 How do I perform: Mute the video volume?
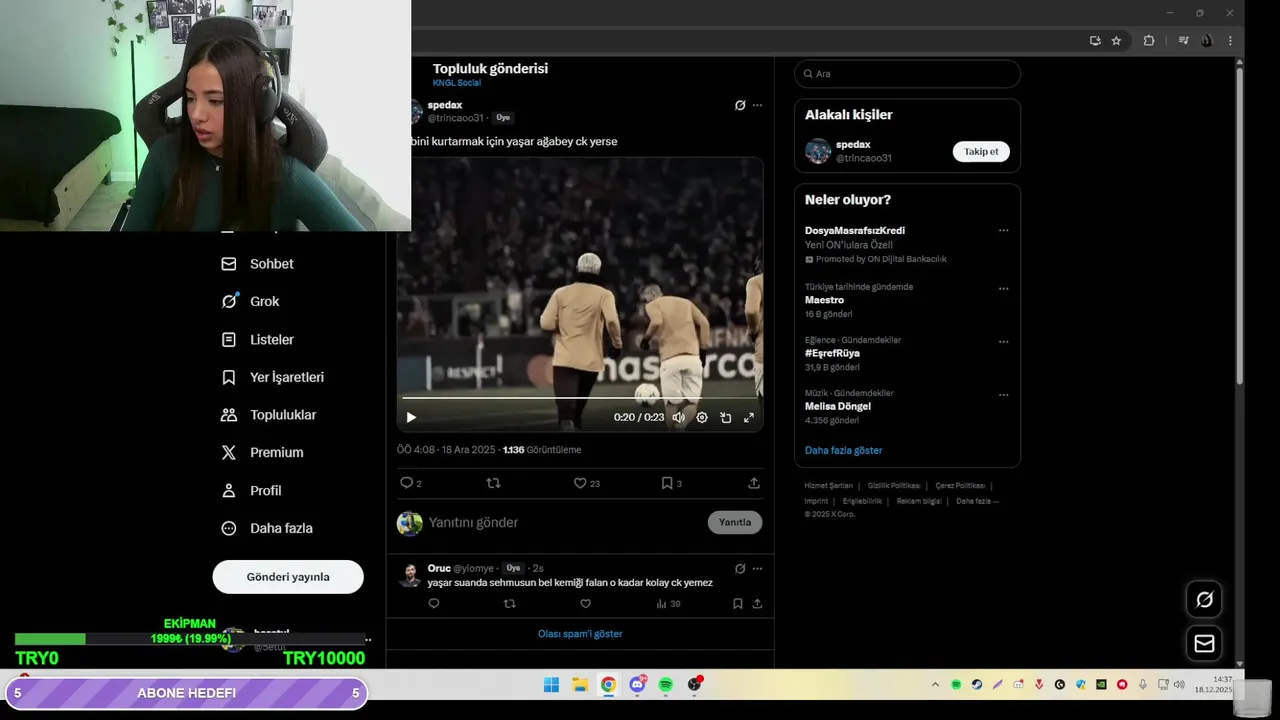tap(678, 417)
